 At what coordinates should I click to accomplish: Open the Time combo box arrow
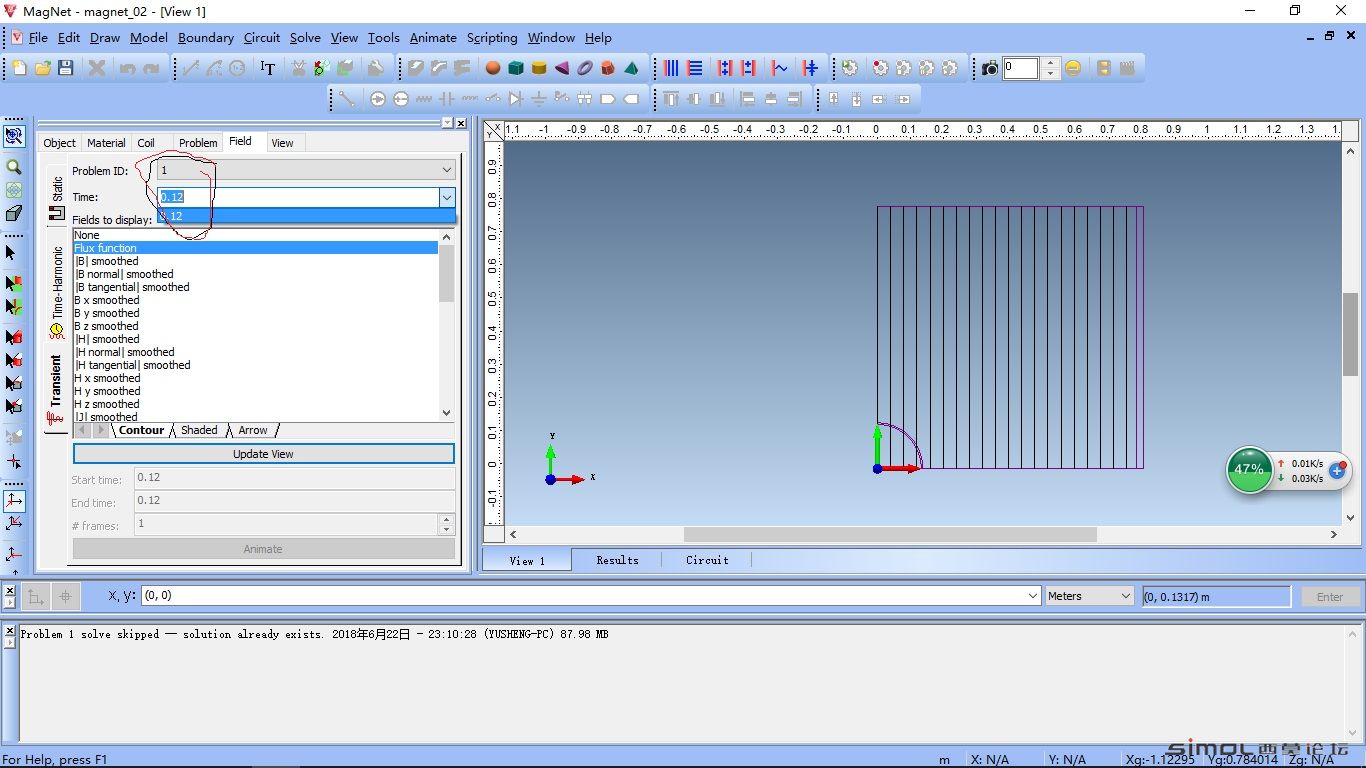[447, 197]
